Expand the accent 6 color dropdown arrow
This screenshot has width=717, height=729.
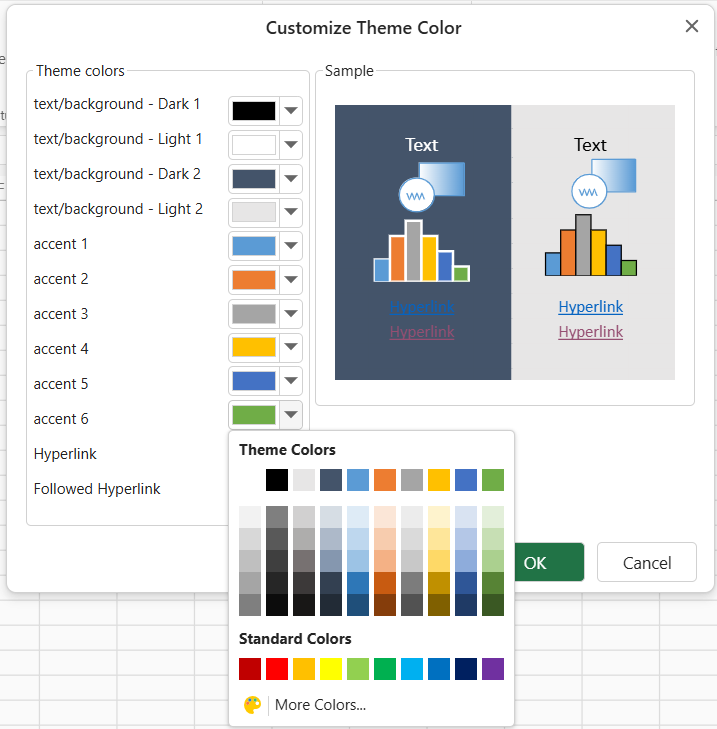(x=291, y=414)
